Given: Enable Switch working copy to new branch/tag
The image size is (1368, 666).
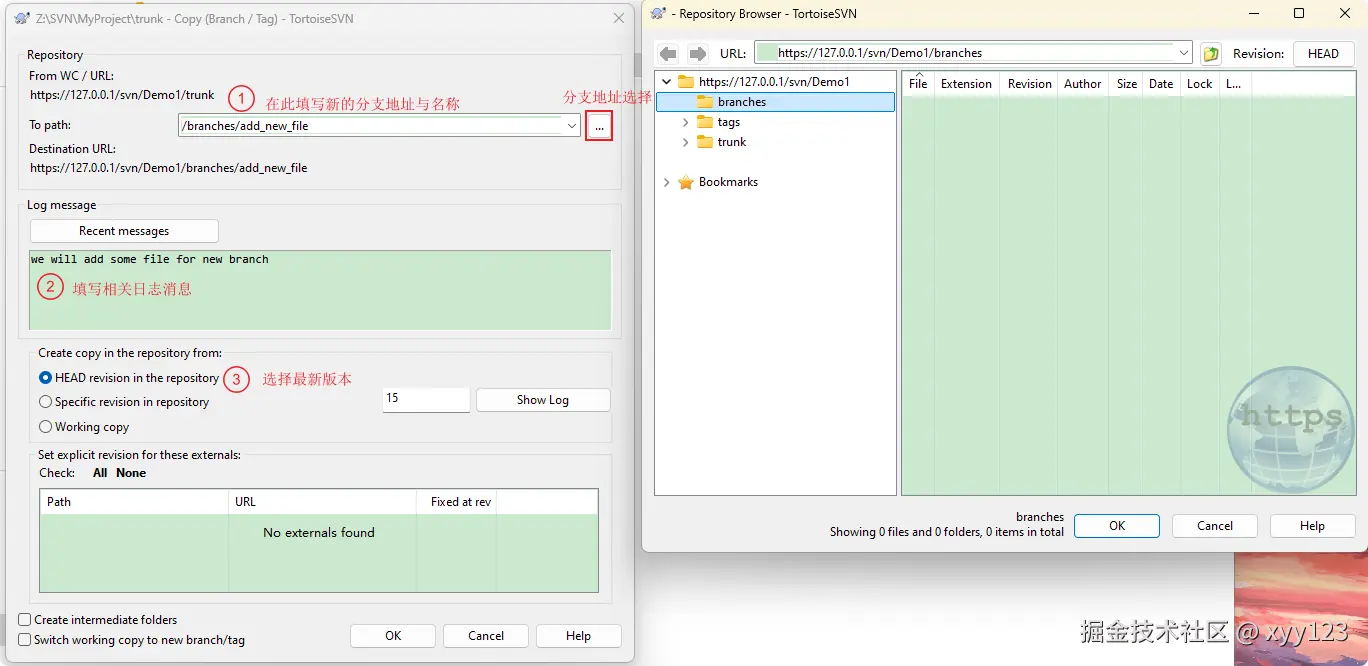Looking at the screenshot, I should click(25, 640).
